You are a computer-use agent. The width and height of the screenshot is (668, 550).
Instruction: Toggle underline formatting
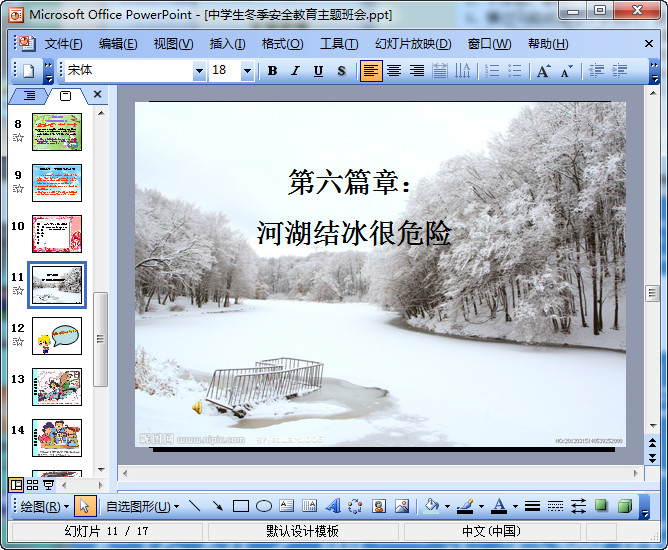318,71
